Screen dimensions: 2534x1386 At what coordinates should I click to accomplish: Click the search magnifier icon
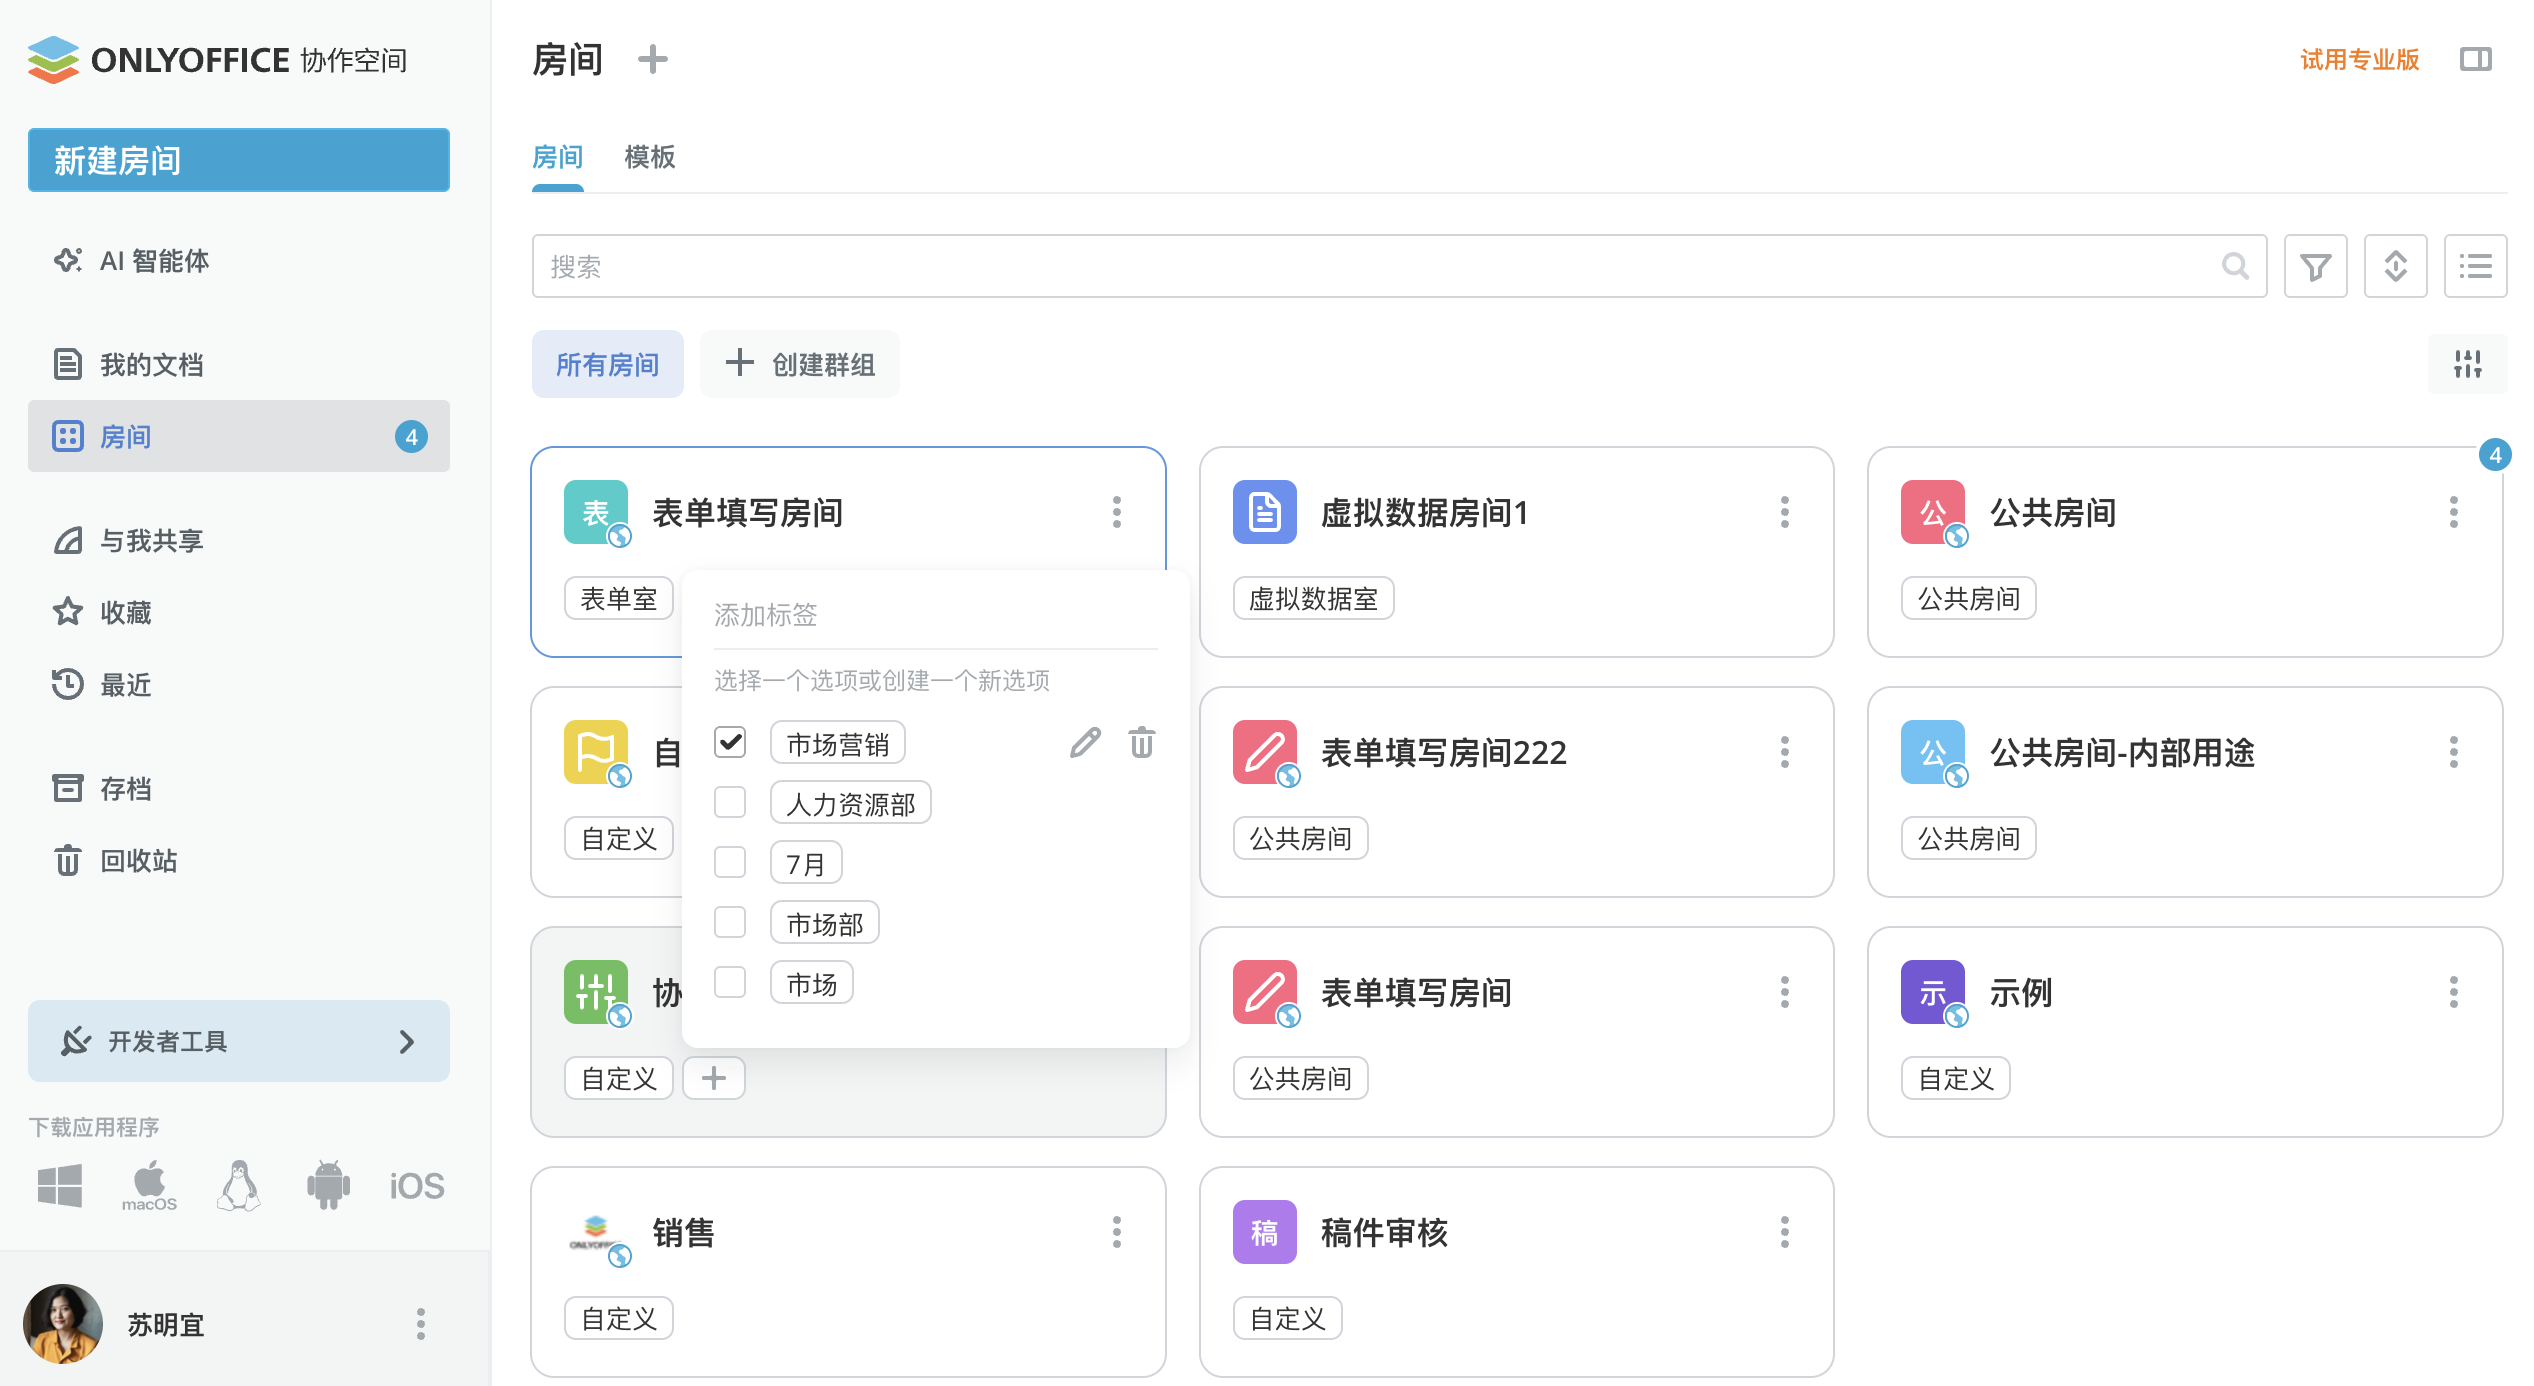point(2235,266)
